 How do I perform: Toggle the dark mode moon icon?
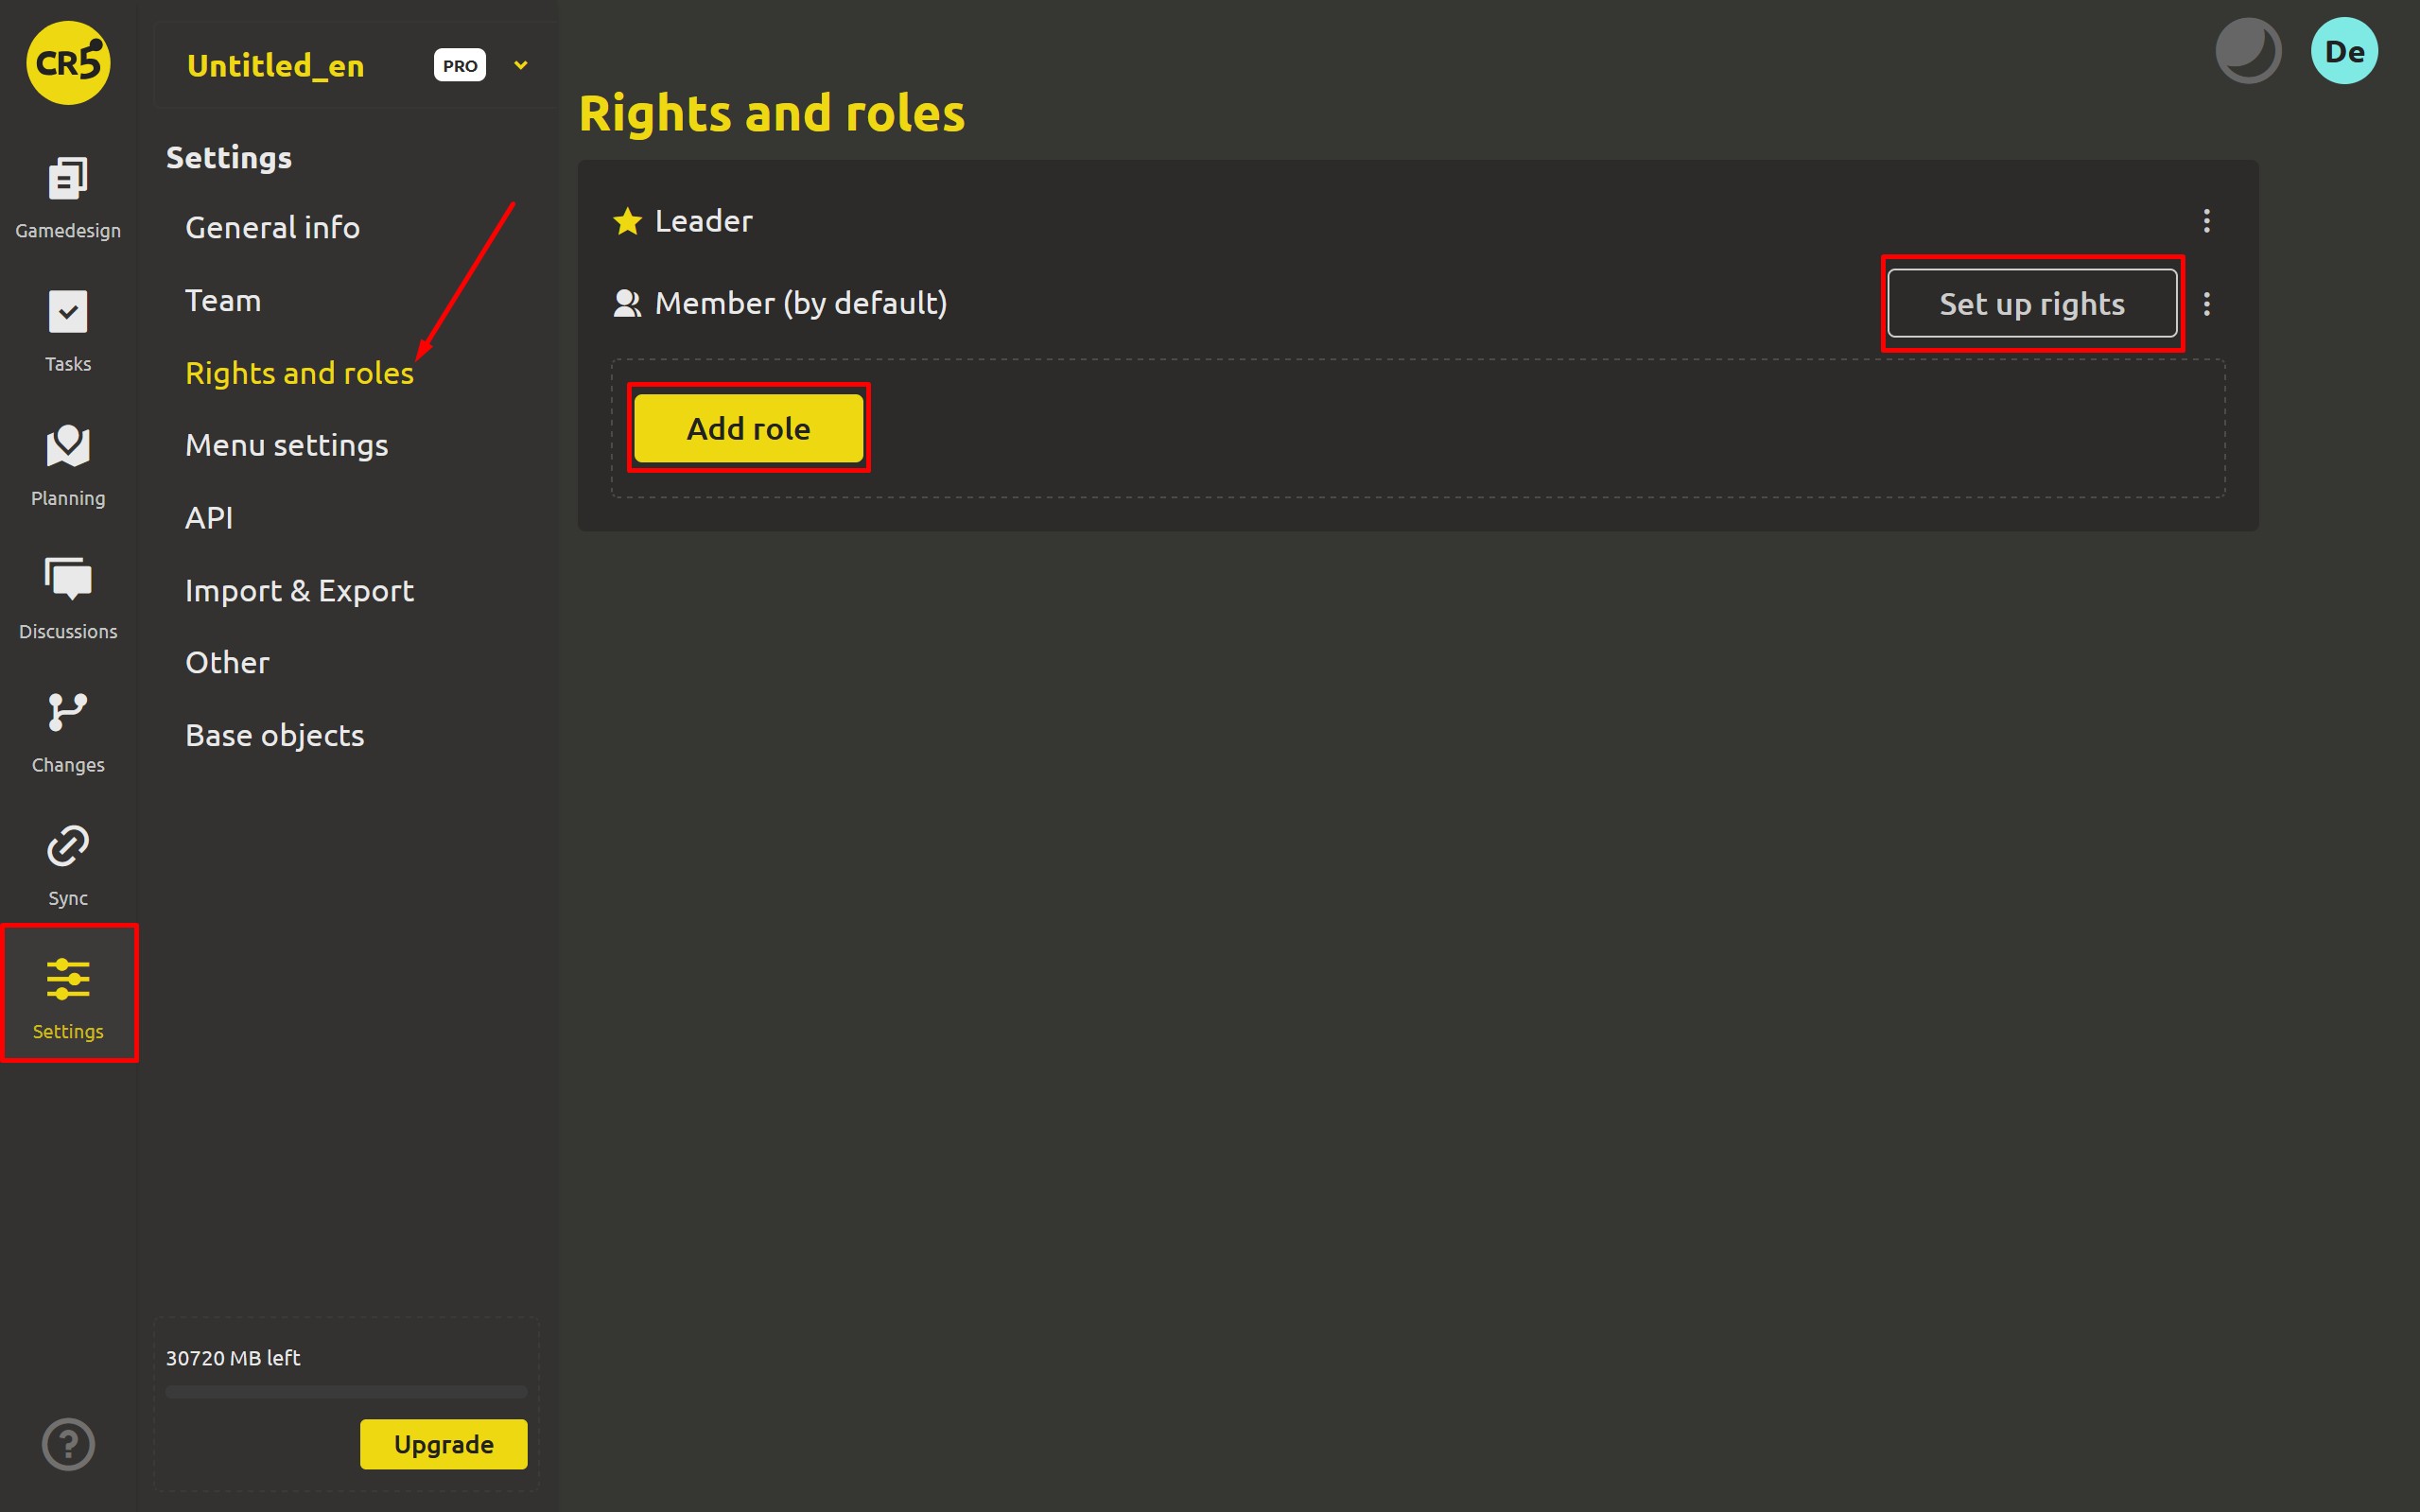(2247, 51)
